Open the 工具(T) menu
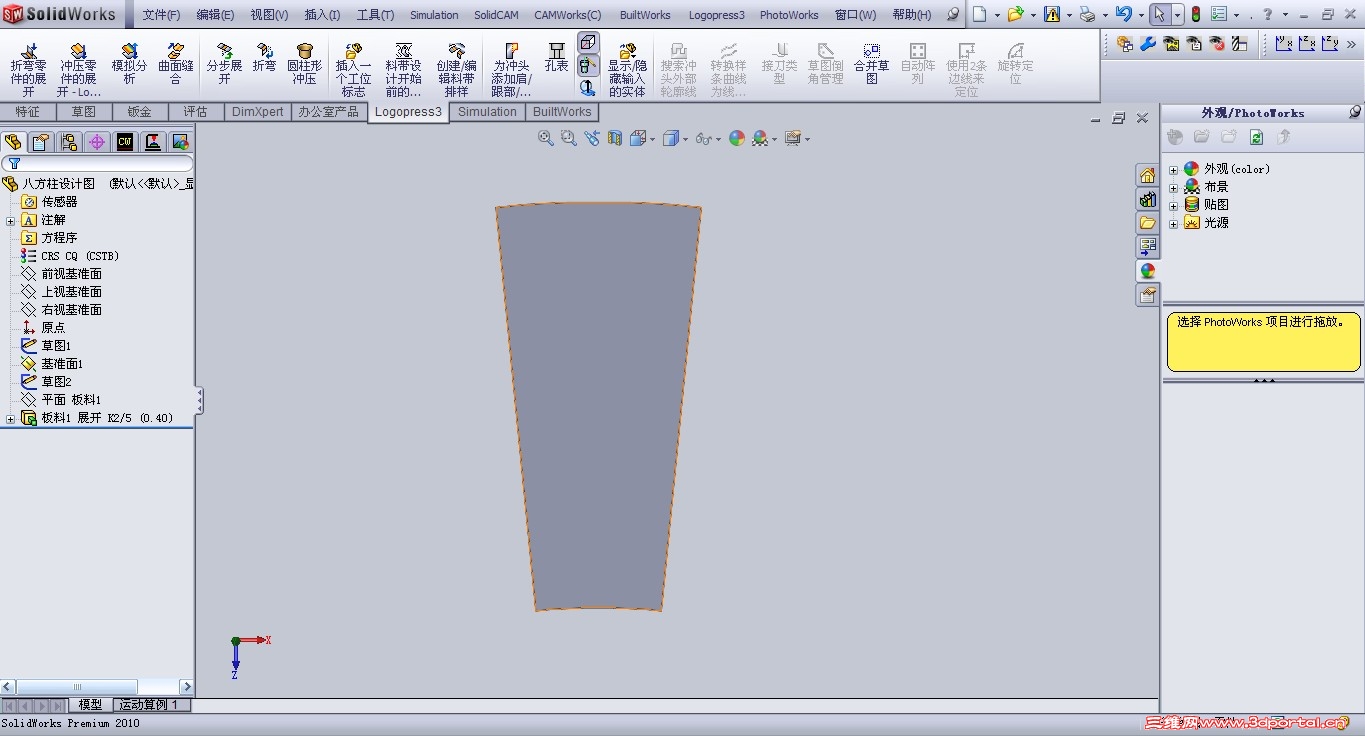 coord(375,15)
